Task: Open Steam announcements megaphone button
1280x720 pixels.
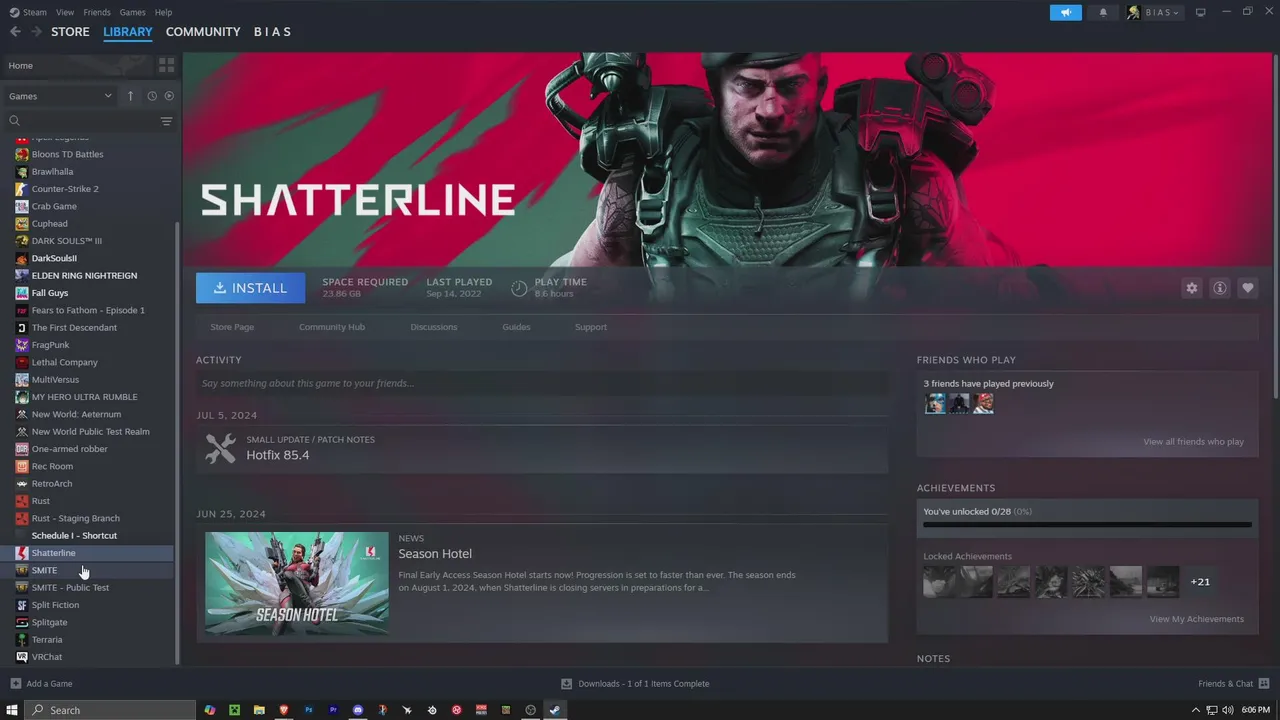Action: pos(1066,12)
